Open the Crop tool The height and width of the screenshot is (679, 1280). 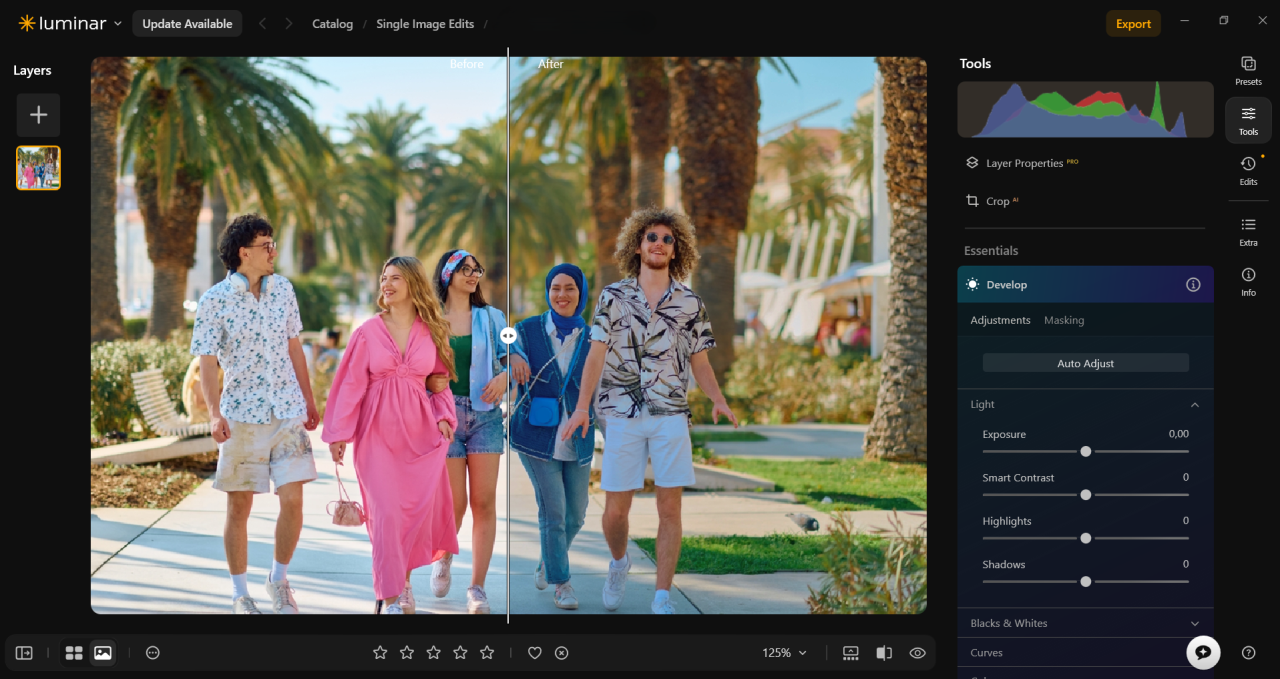click(x=991, y=201)
